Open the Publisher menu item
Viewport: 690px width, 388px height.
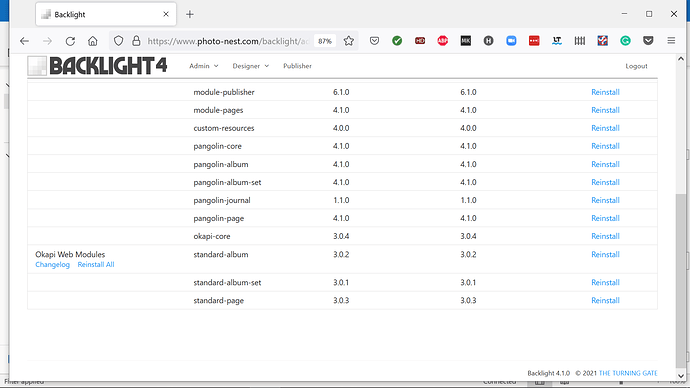pos(297,66)
